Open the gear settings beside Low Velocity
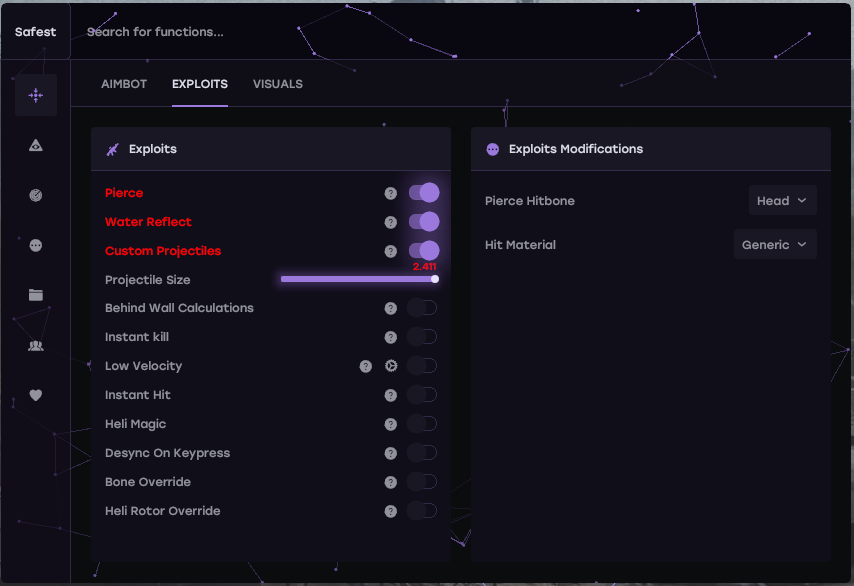 pyautogui.click(x=391, y=366)
